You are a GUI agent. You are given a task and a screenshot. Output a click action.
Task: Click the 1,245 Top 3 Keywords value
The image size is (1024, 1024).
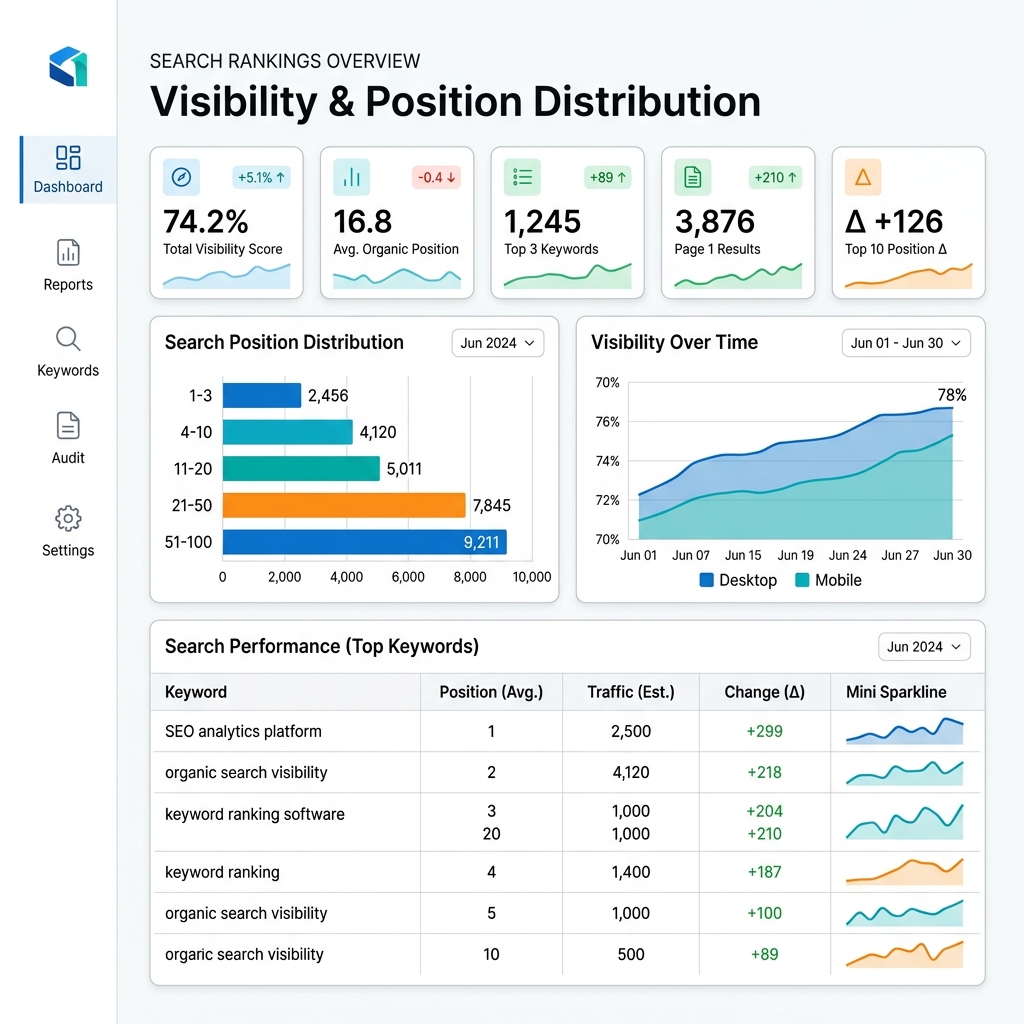tap(542, 222)
